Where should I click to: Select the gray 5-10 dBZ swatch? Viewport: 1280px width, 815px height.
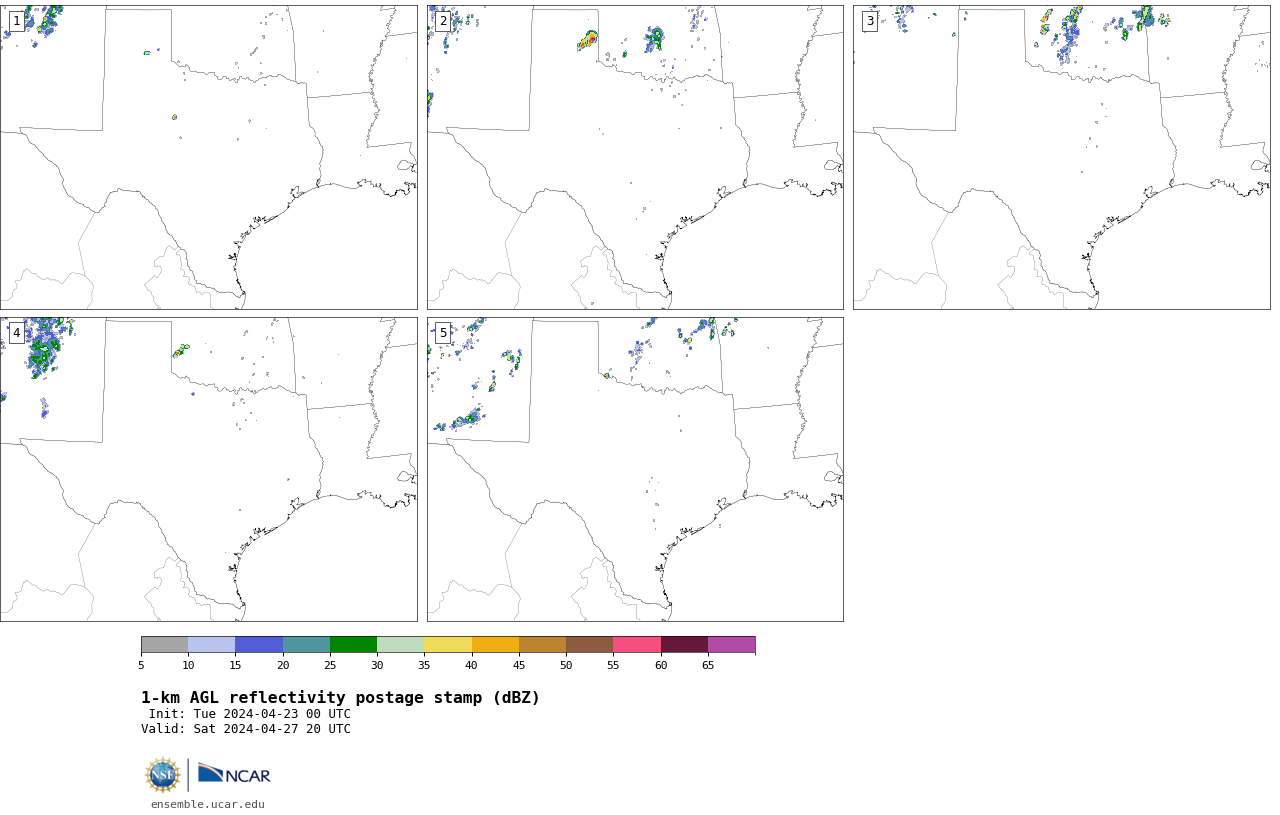coord(164,644)
